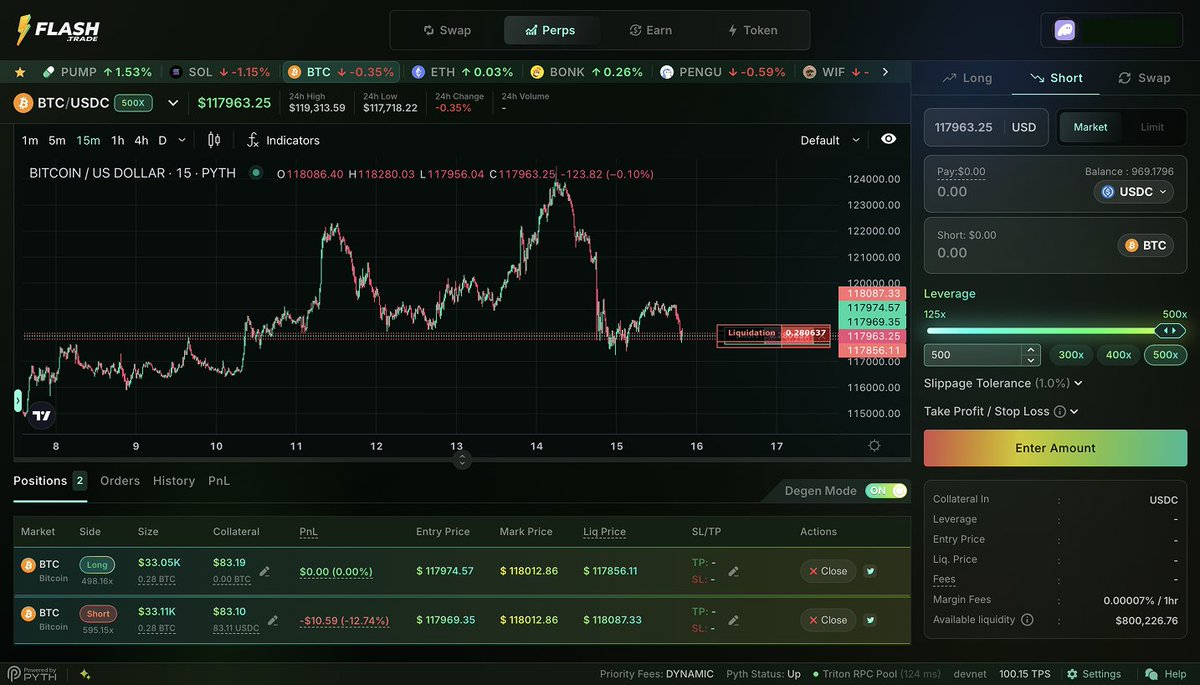
Task: Edit SL/TP for the Short position
Action: click(x=734, y=620)
